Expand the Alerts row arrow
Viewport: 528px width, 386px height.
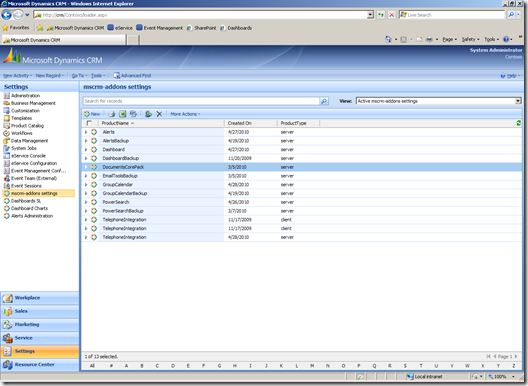[x=86, y=132]
